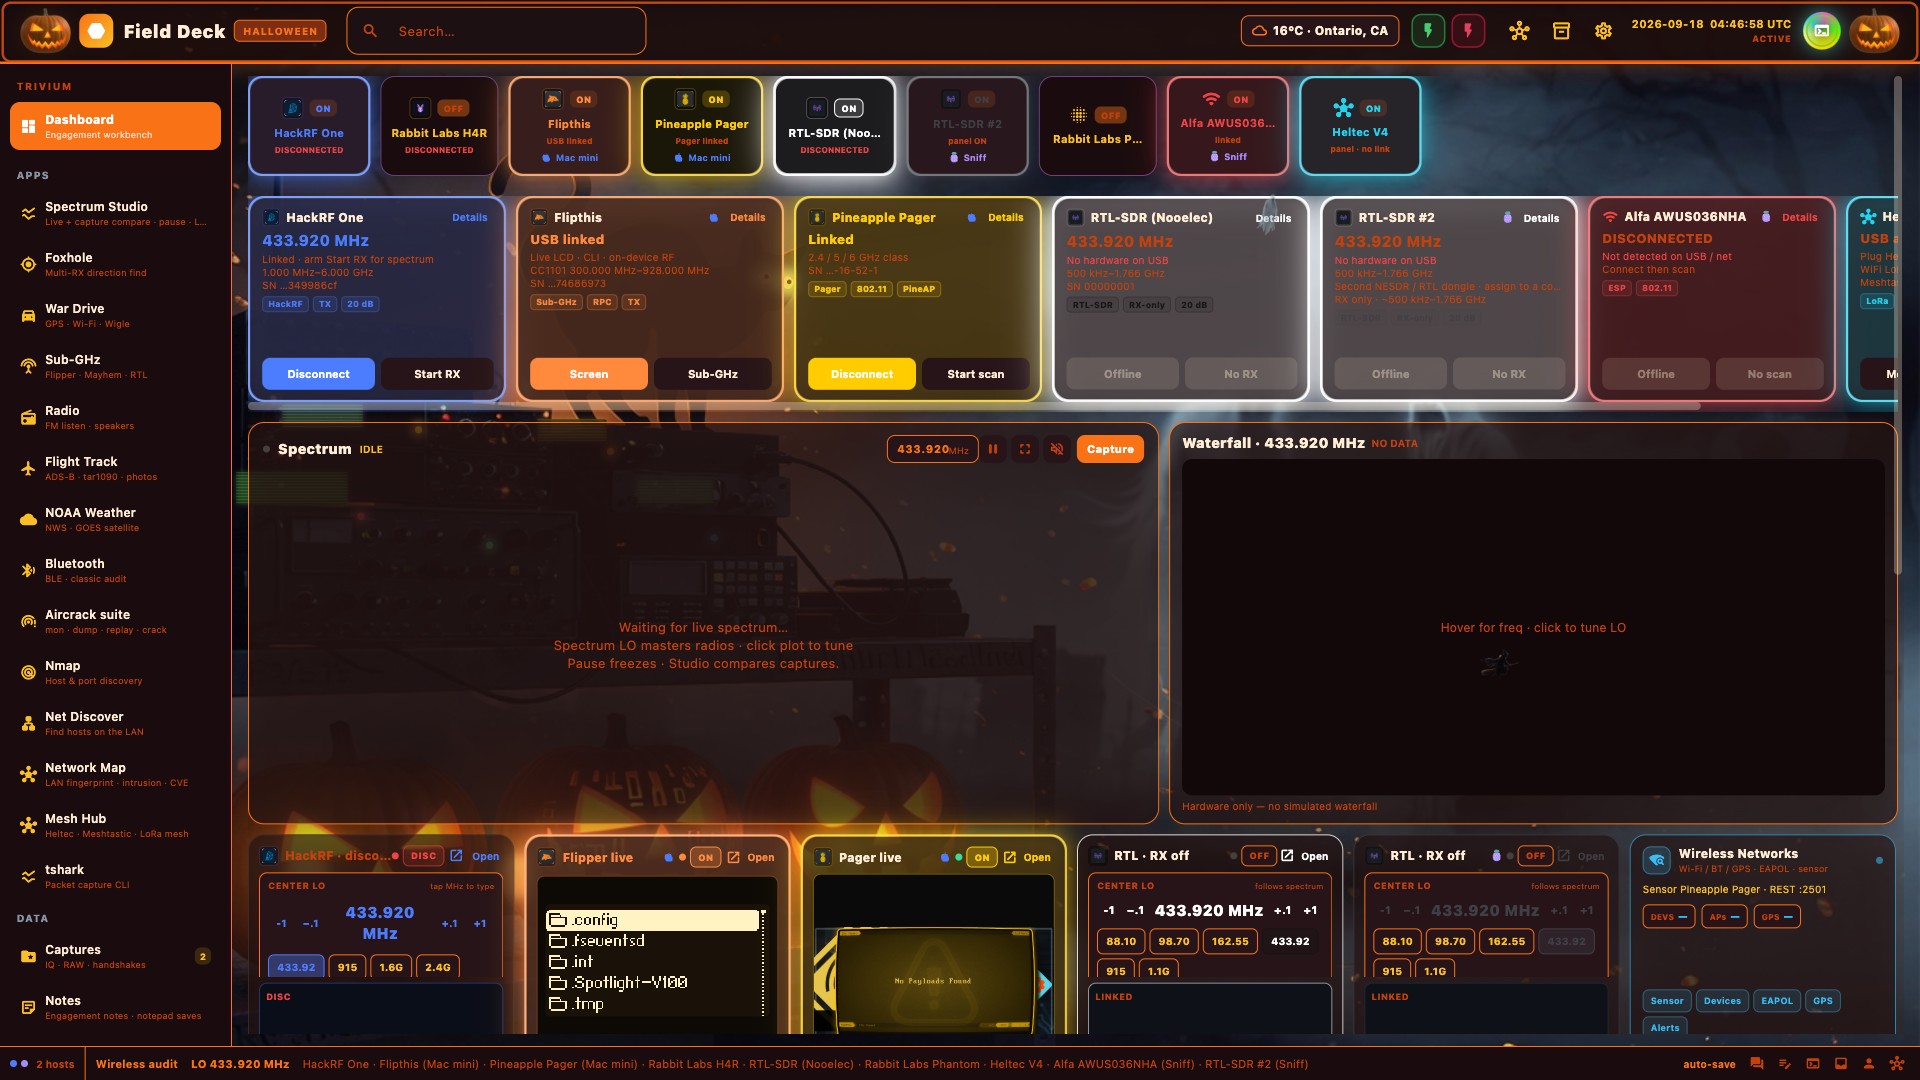Viewport: 1920px width, 1080px height.
Task: Open the terminal icon in status bar
Action: click(1813, 1064)
